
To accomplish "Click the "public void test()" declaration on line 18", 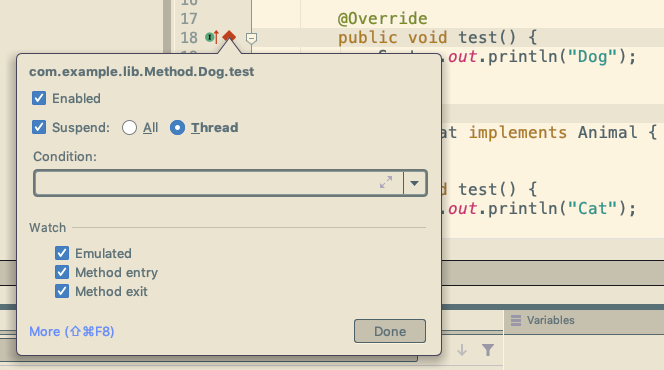I will click(x=427, y=38).
